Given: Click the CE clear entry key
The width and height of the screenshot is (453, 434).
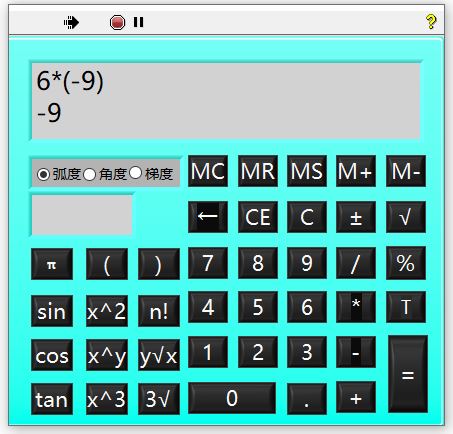Looking at the screenshot, I should pyautogui.click(x=258, y=217).
